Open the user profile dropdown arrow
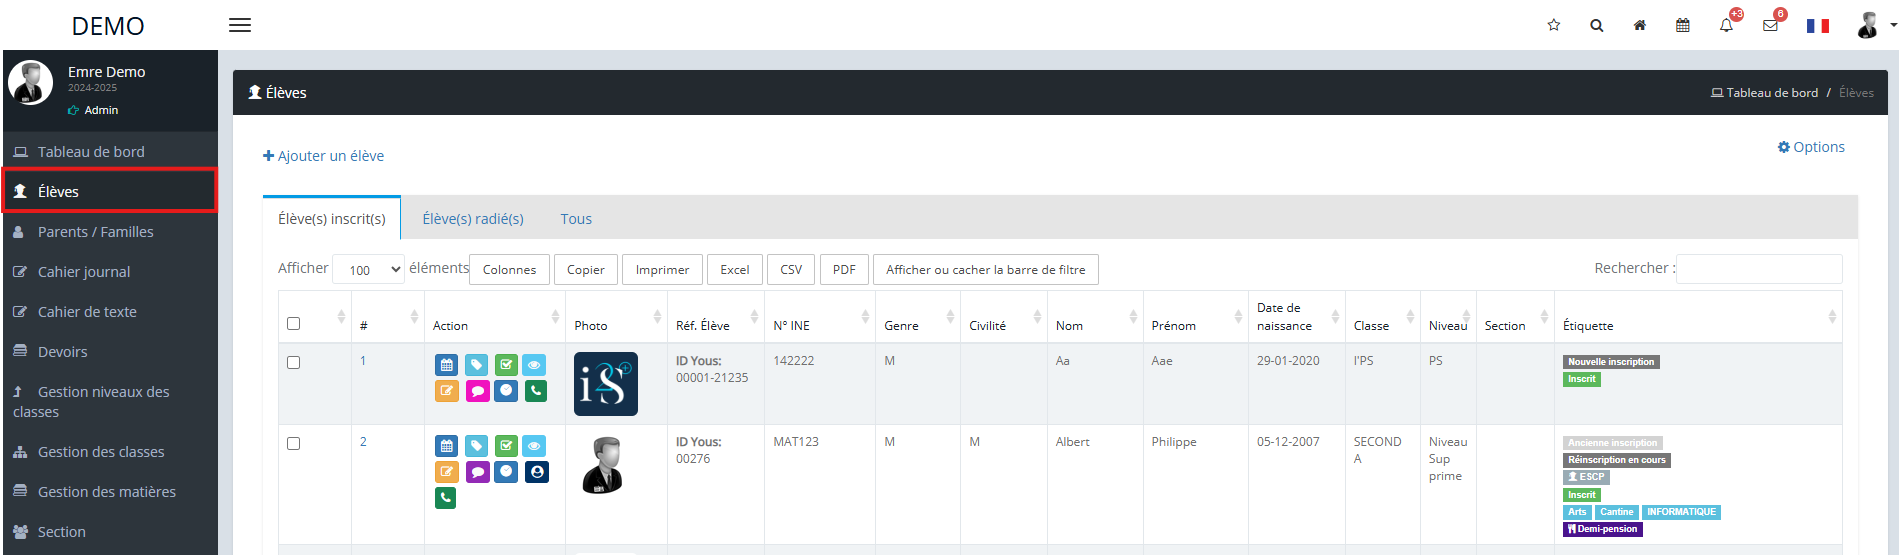1899x555 pixels. coord(1893,25)
